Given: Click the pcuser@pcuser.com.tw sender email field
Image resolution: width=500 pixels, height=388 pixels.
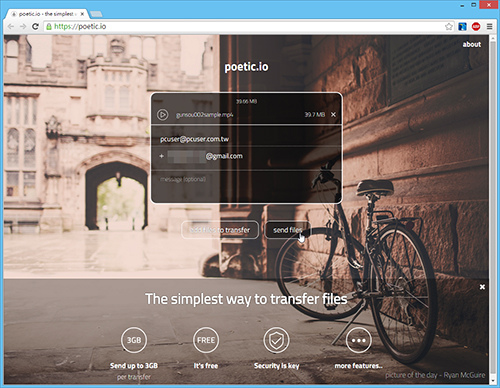Looking at the screenshot, I should (247, 139).
